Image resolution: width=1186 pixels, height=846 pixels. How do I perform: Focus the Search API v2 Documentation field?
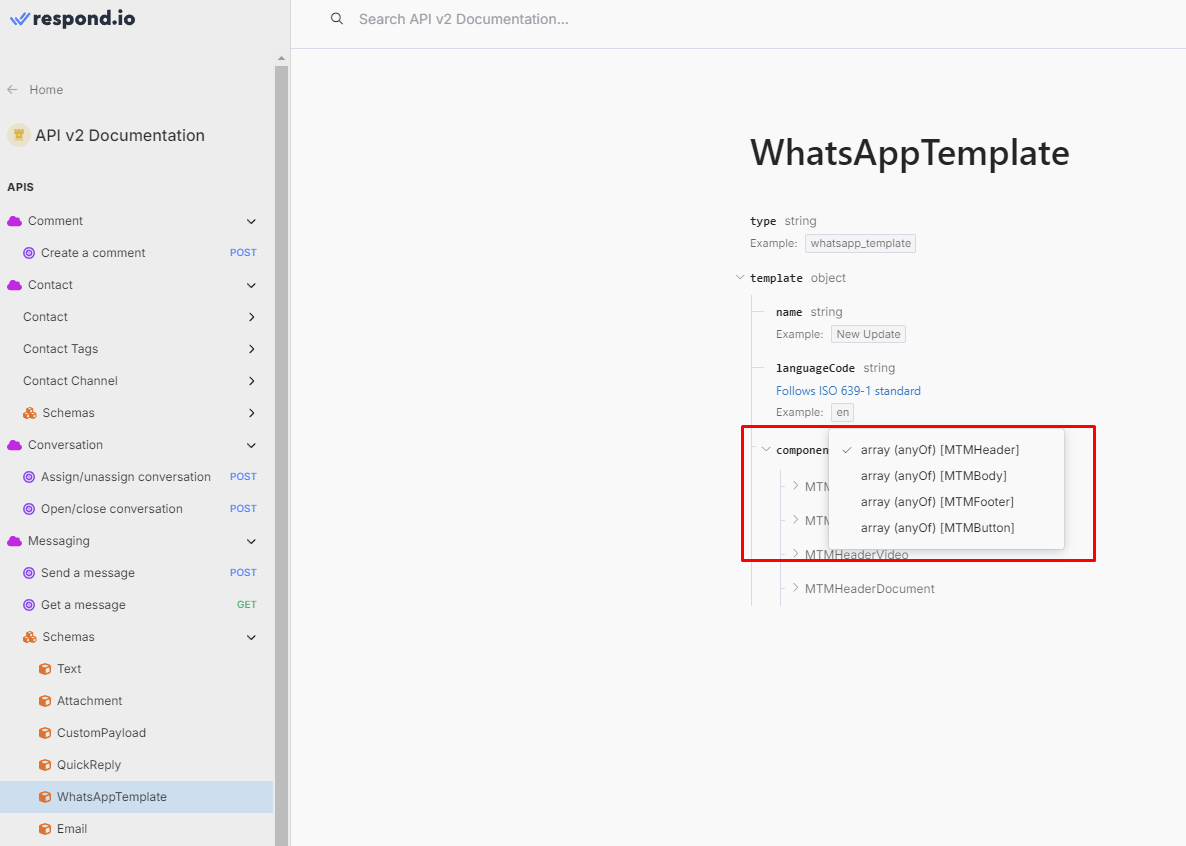click(x=463, y=19)
